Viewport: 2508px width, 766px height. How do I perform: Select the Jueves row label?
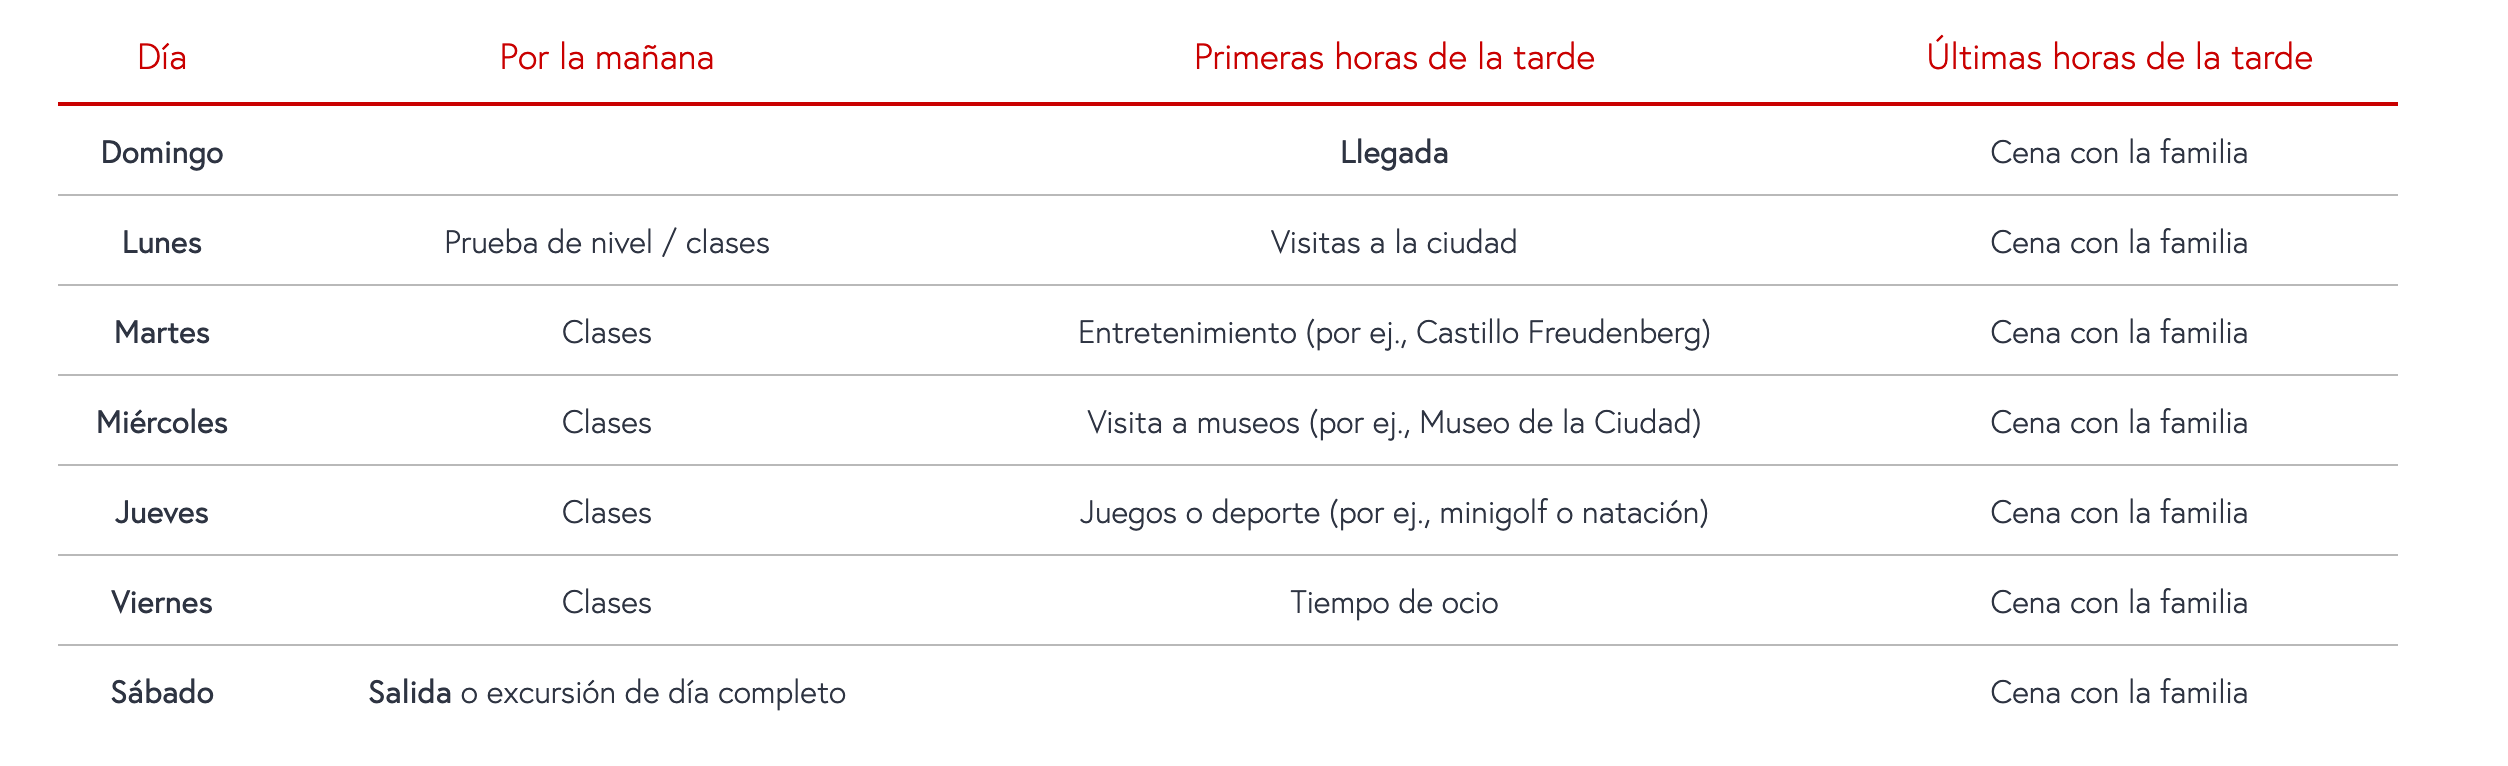point(162,512)
